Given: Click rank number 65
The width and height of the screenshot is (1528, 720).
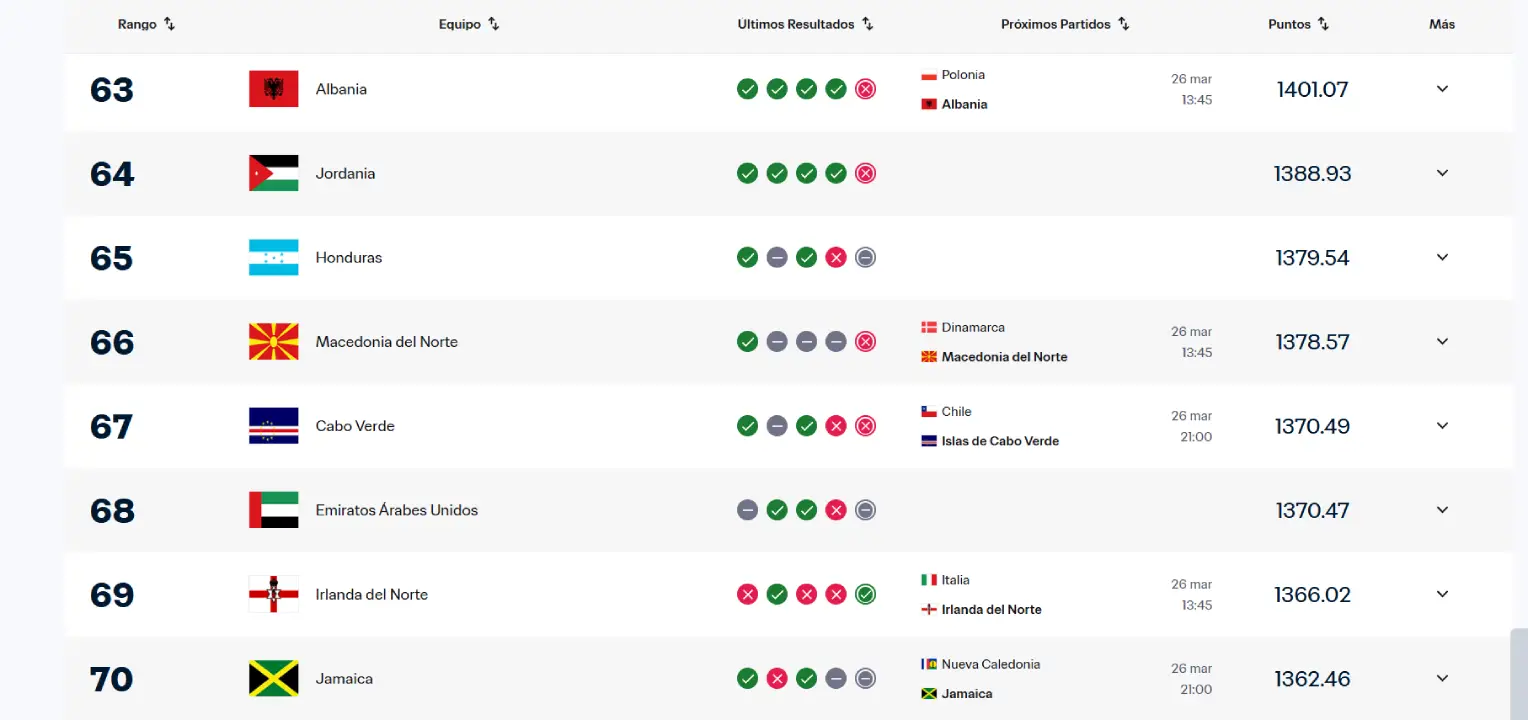Looking at the screenshot, I should point(111,257).
